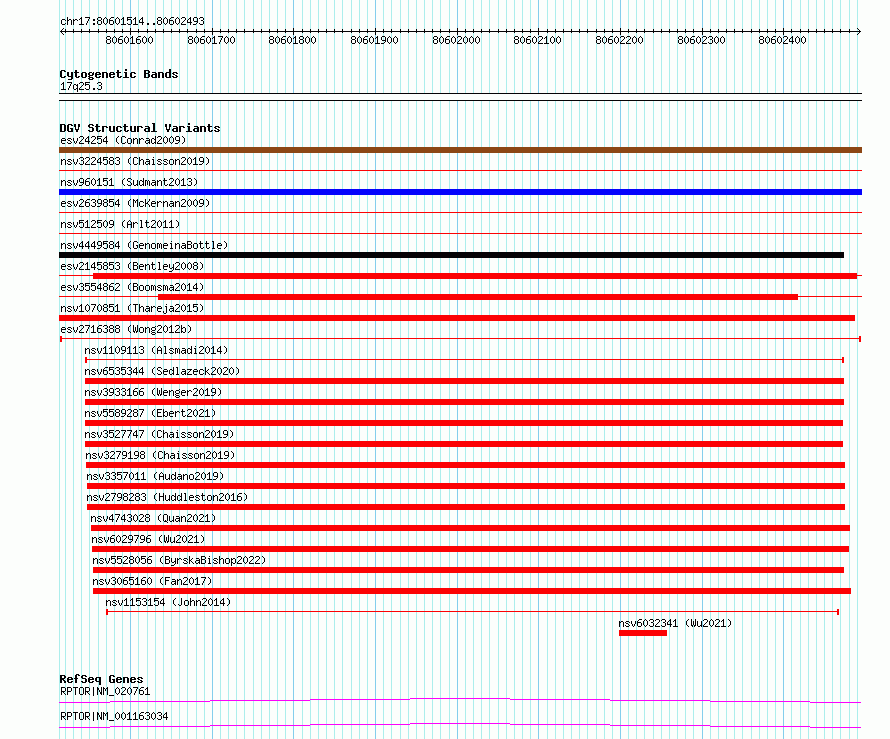Click the nsv6032341 (Wu2021) label

(x=675, y=623)
